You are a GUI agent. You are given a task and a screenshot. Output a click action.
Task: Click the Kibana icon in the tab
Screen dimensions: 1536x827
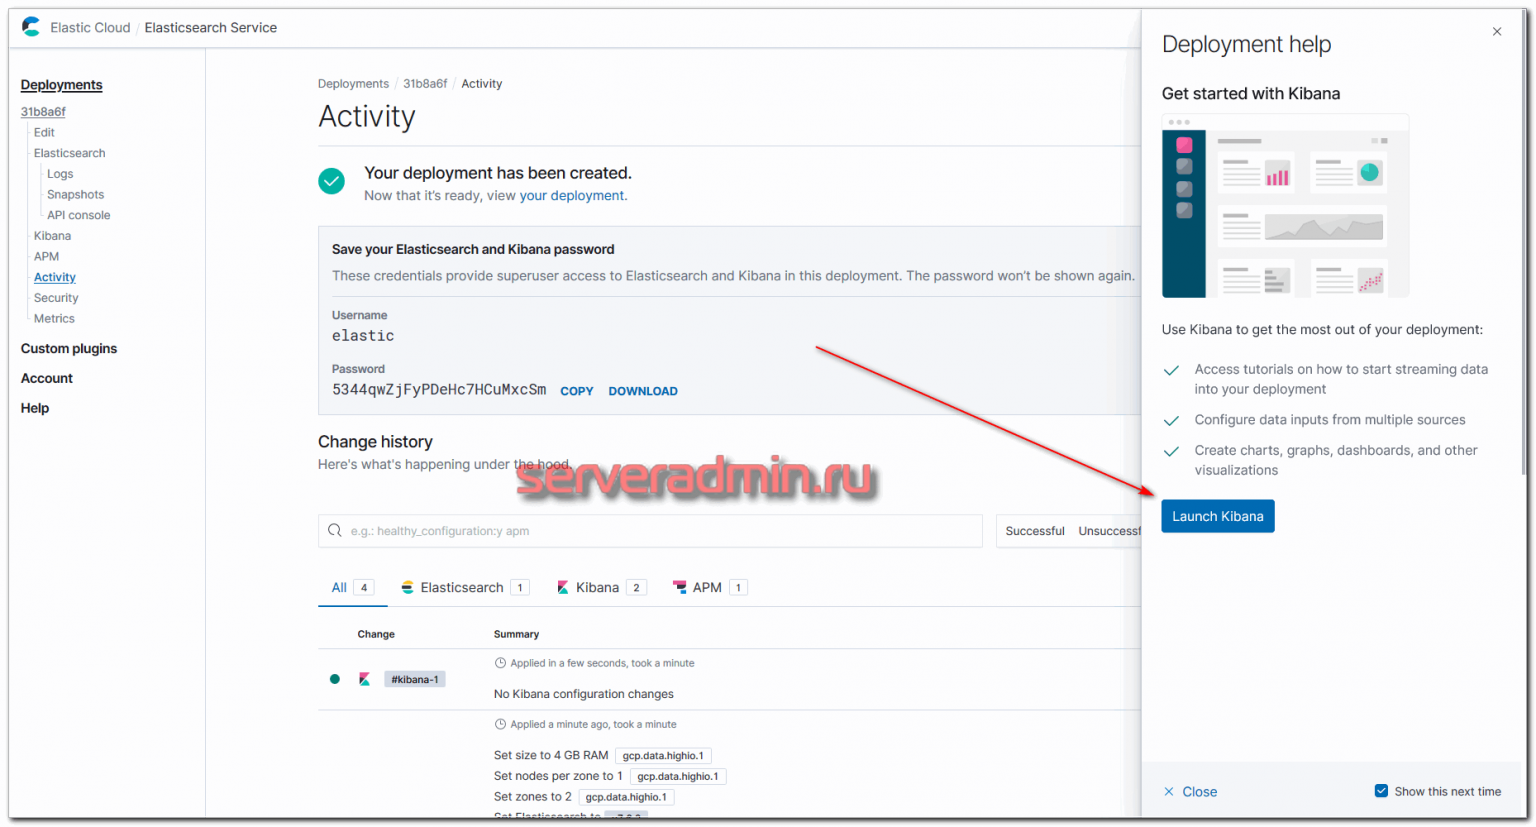[x=563, y=588]
